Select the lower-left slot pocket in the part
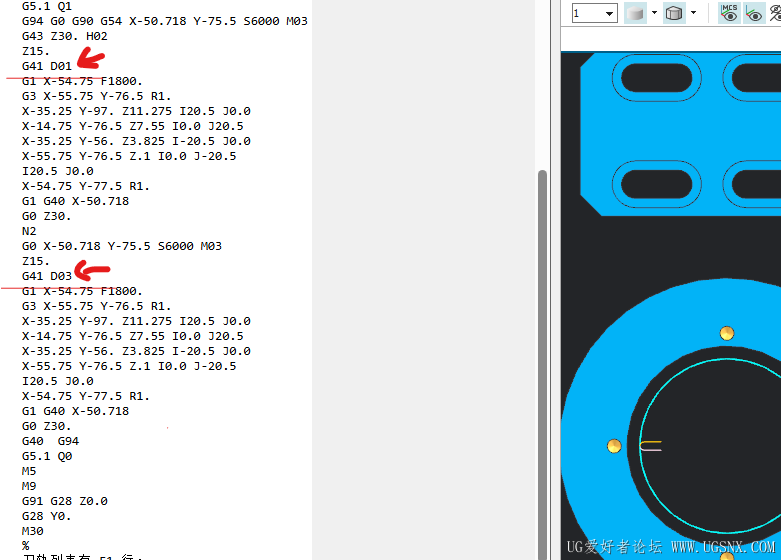 point(656,184)
